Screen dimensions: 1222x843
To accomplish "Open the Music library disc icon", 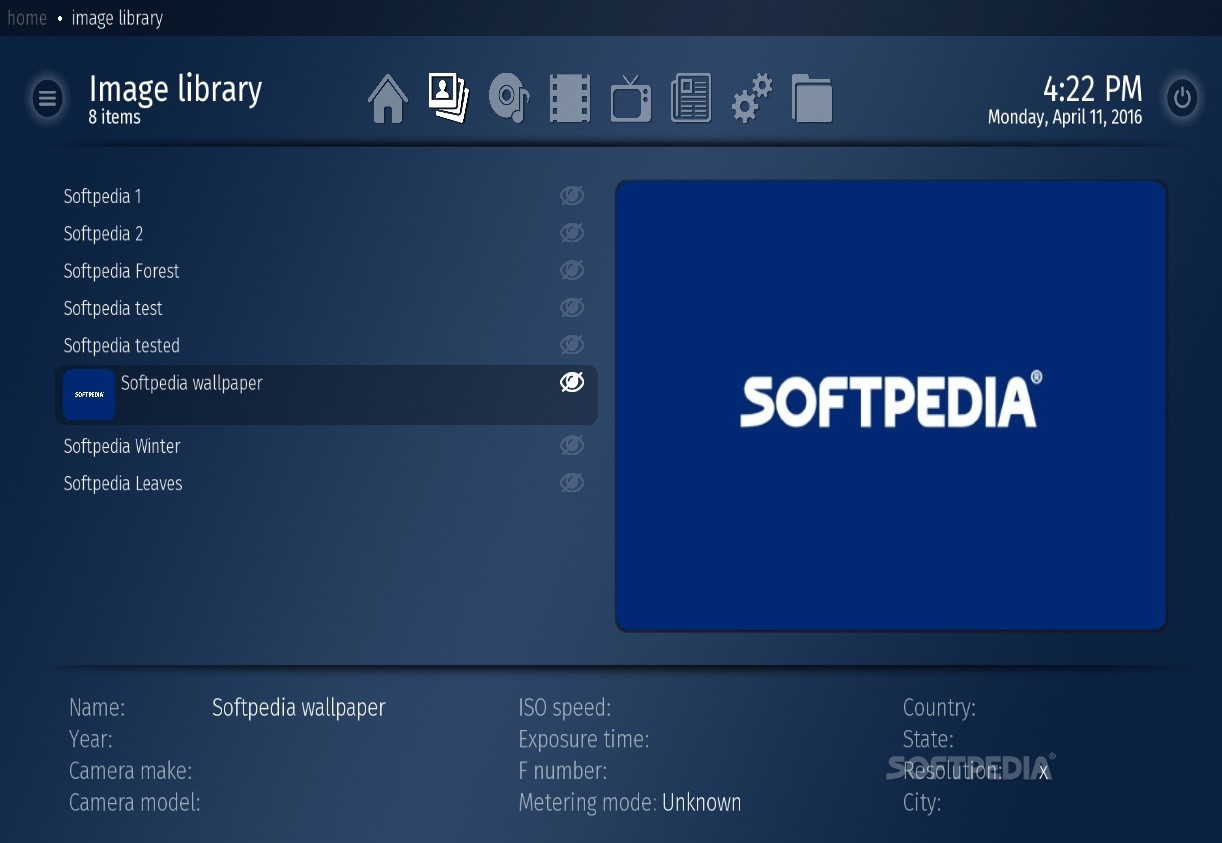I will (x=509, y=99).
